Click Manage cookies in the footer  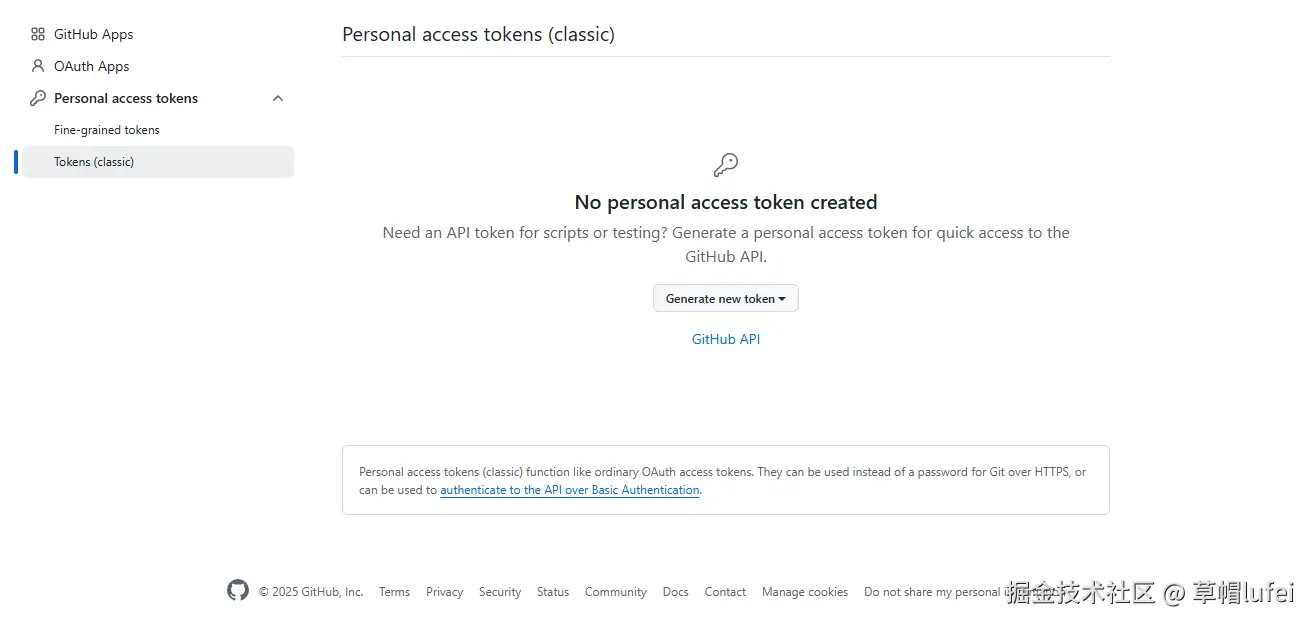[805, 592]
